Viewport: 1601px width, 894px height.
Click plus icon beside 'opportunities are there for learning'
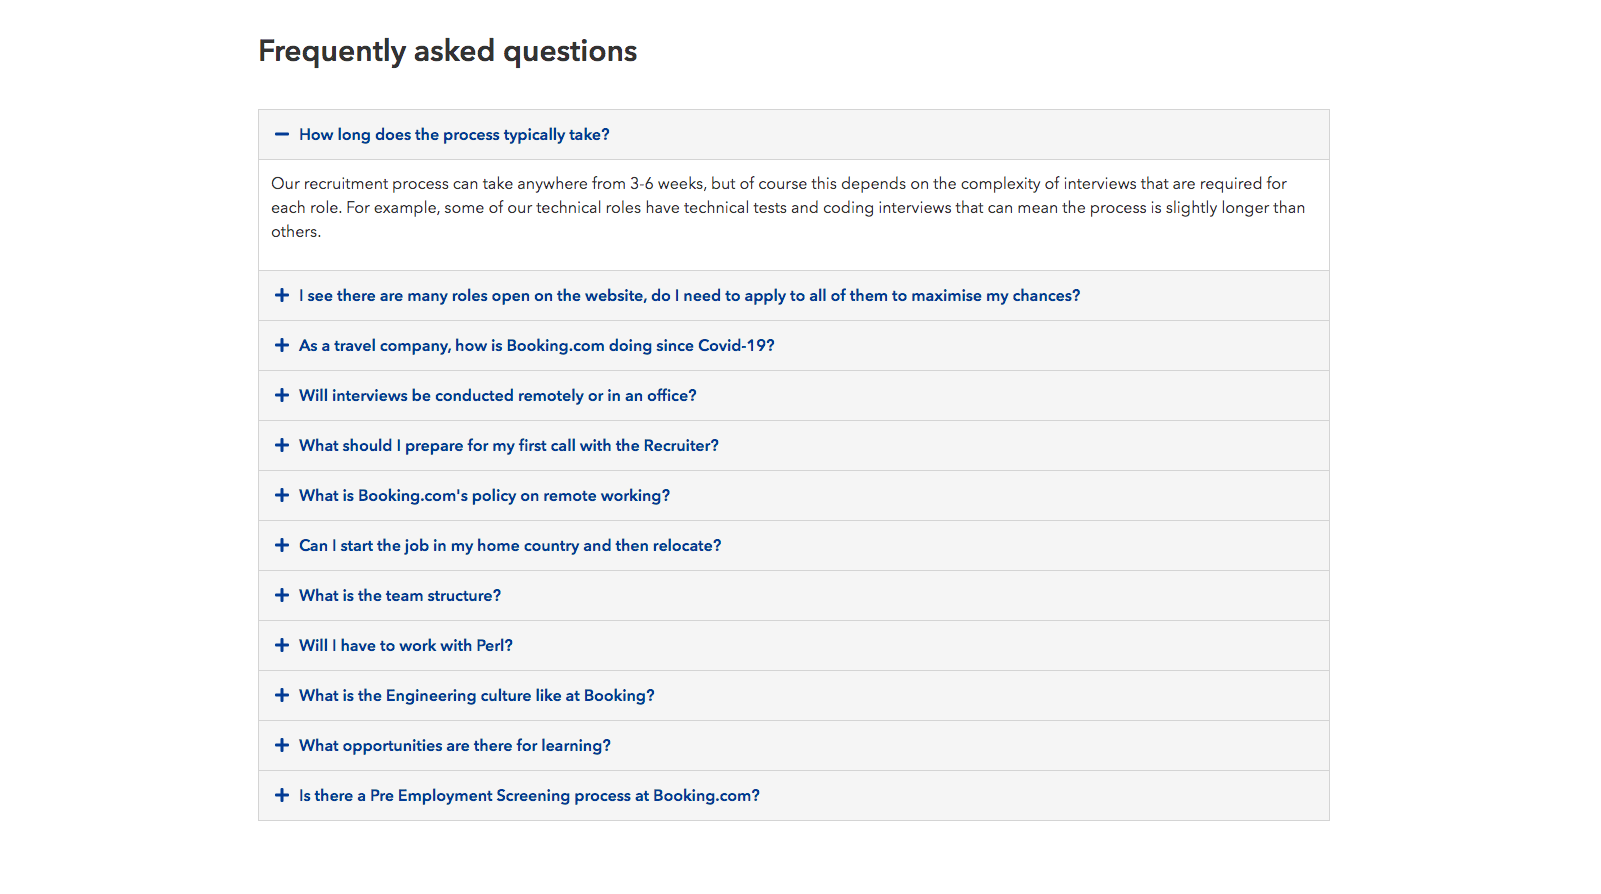click(282, 745)
